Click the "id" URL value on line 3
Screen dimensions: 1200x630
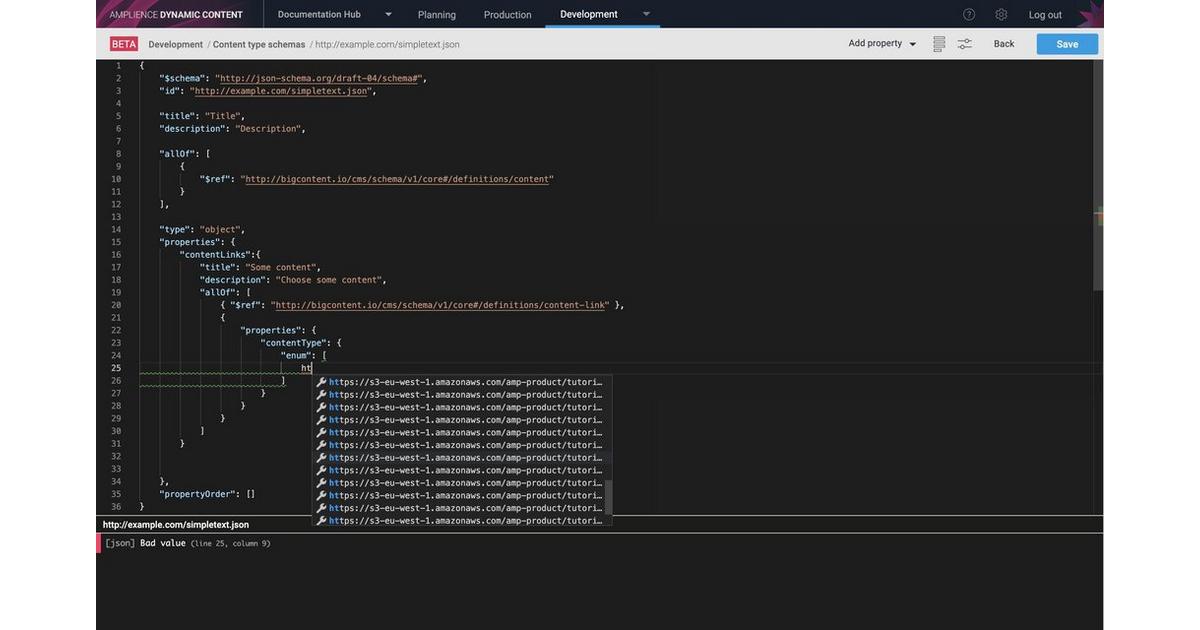(x=283, y=91)
